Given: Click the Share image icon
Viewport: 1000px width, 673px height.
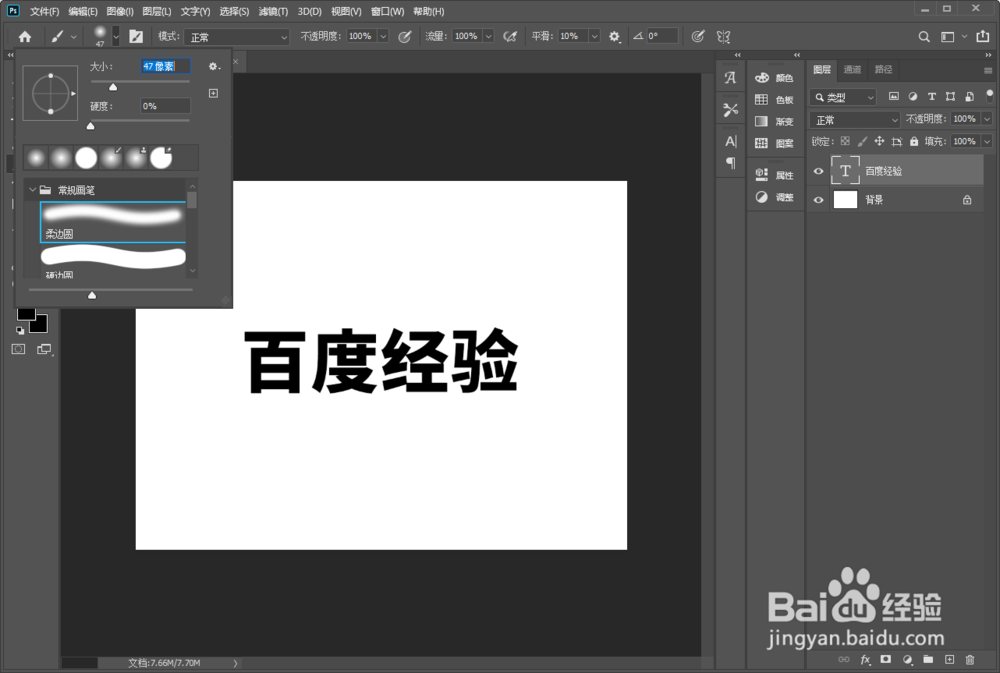Looking at the screenshot, I should pyautogui.click(x=983, y=36).
